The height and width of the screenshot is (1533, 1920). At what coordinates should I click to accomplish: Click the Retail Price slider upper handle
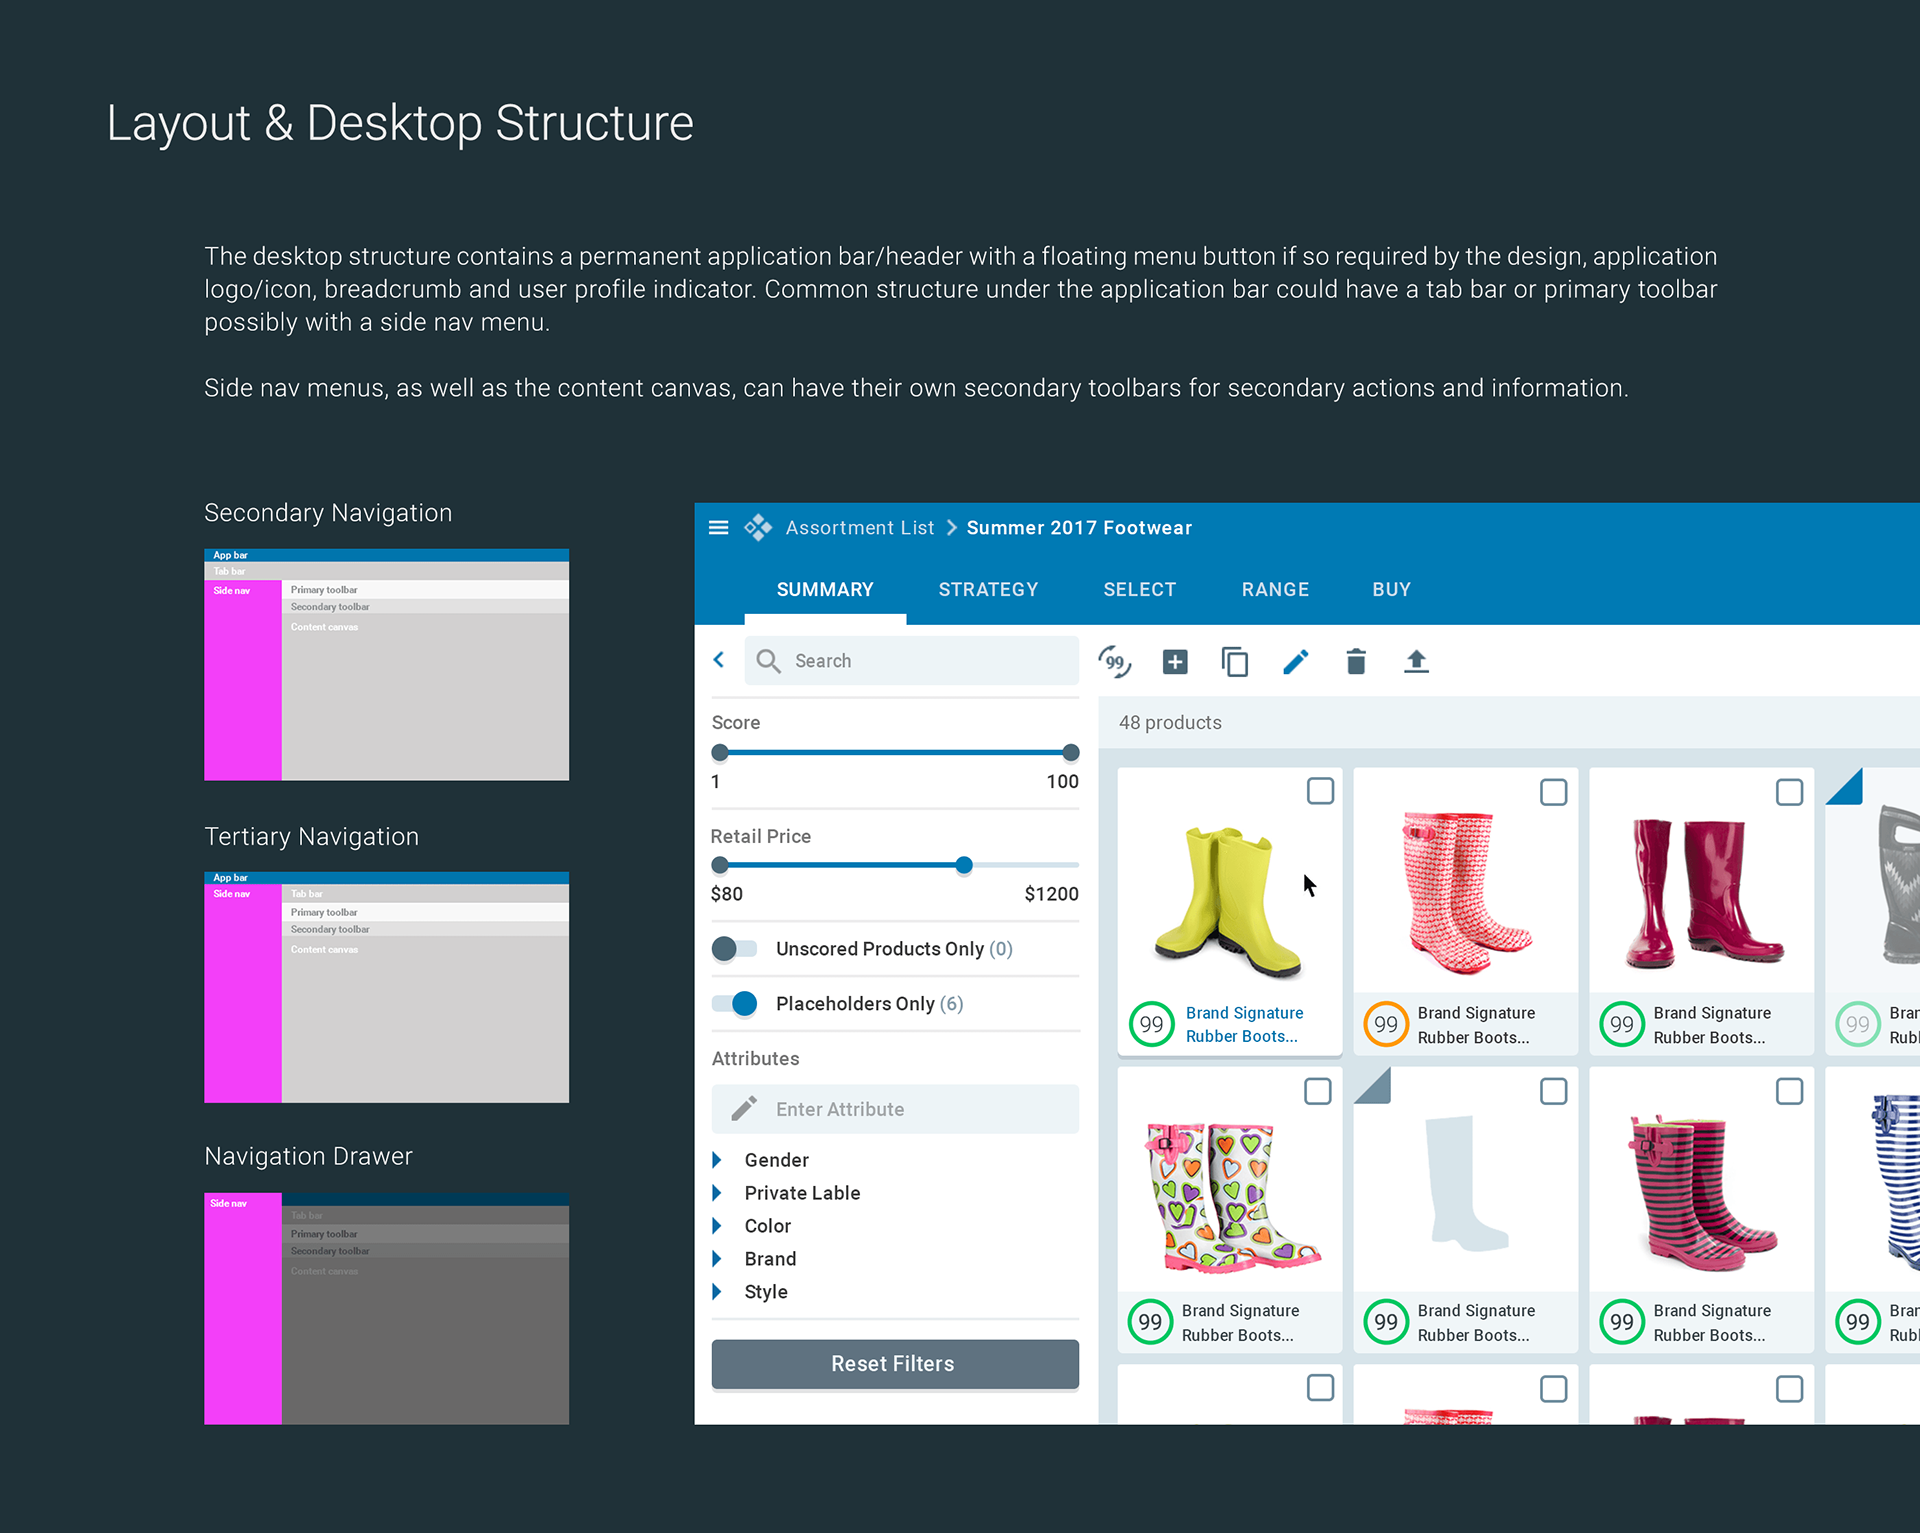(964, 866)
